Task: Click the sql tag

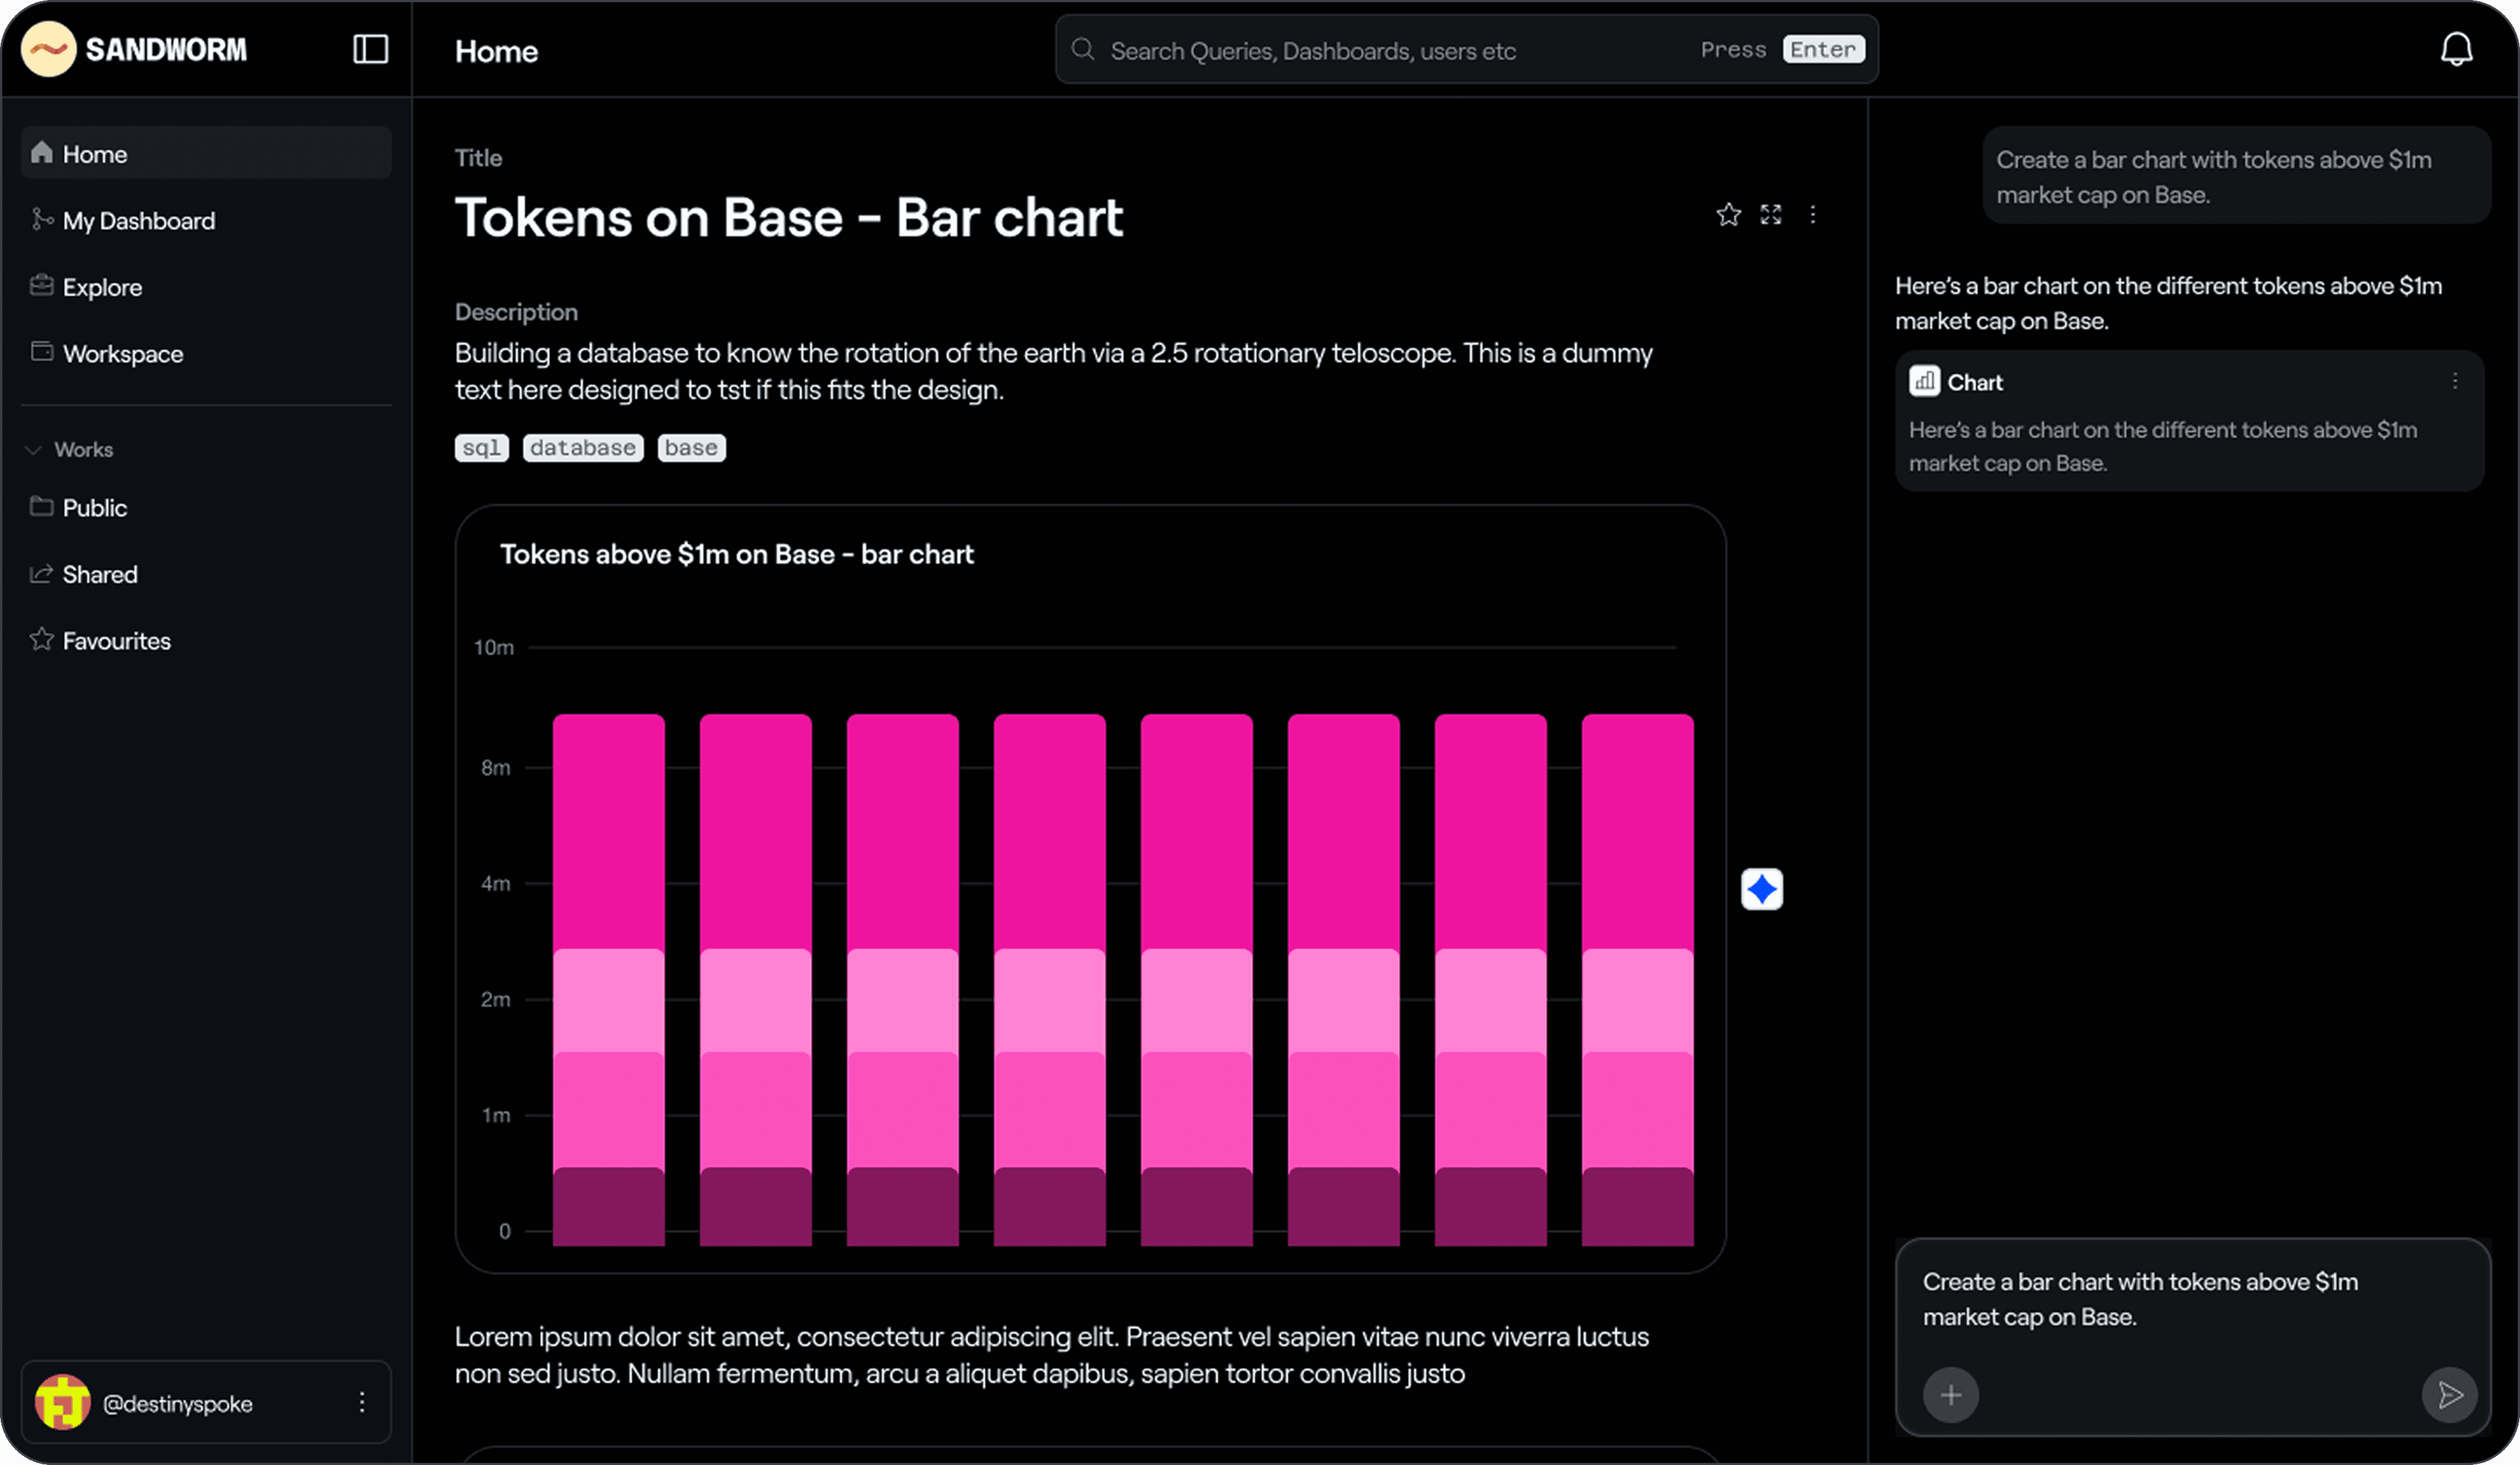Action: pyautogui.click(x=481, y=448)
